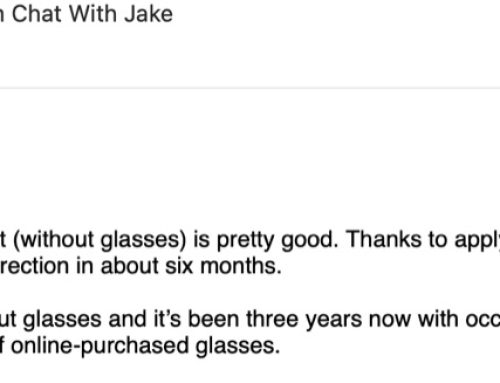Click the text "(without glasses)"
The image size is (500, 383).
pyautogui.click(x=99, y=240)
